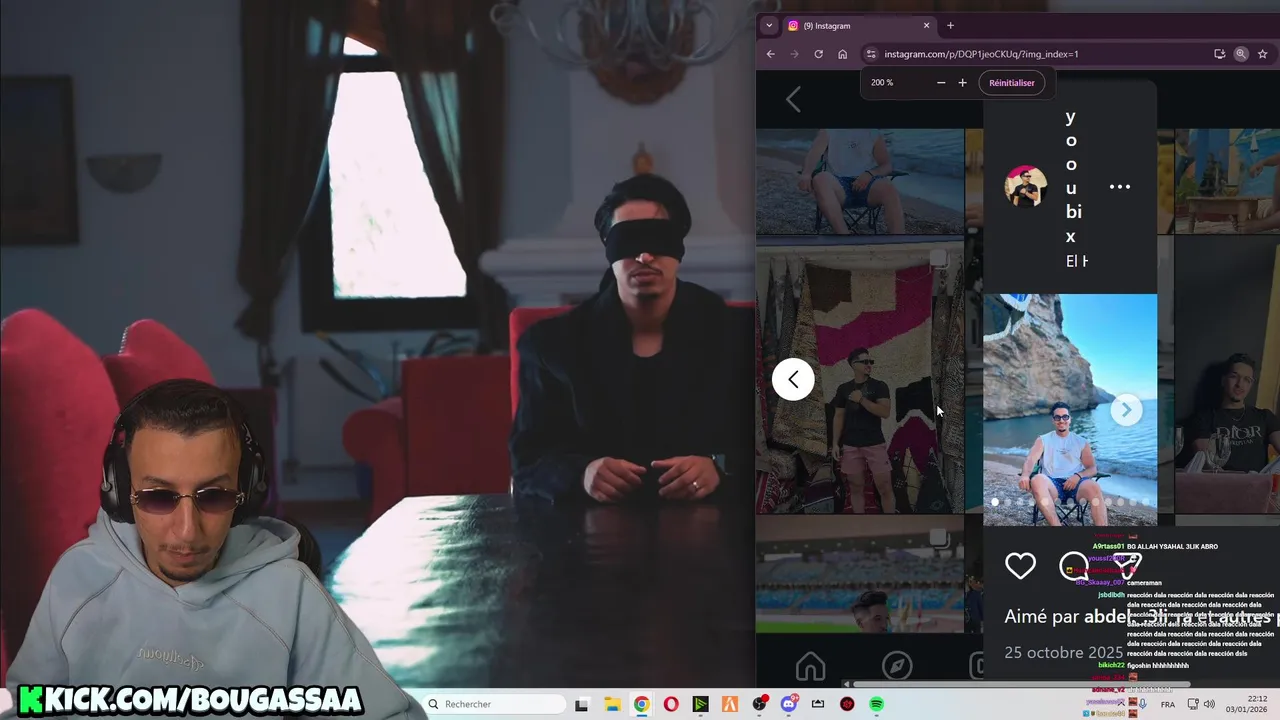Image resolution: width=1280 pixels, height=720 pixels.
Task: Open the browser home page button
Action: coord(843,54)
